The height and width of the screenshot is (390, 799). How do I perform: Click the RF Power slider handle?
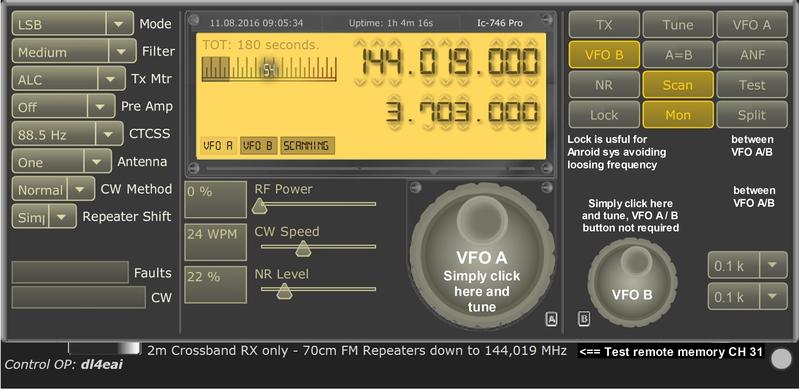point(259,205)
